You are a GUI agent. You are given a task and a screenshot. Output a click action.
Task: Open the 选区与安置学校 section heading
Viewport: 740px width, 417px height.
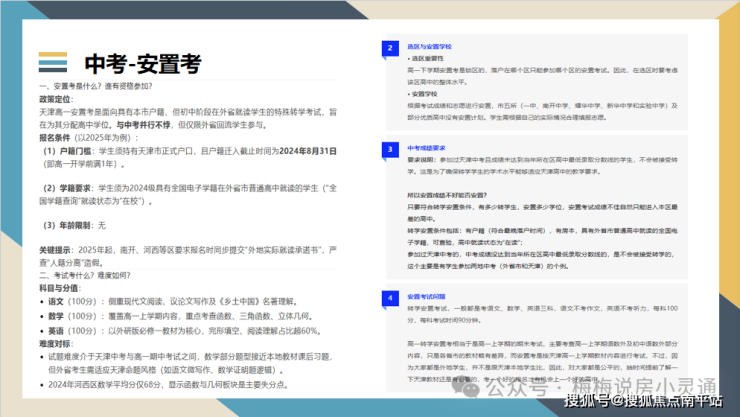click(430, 47)
